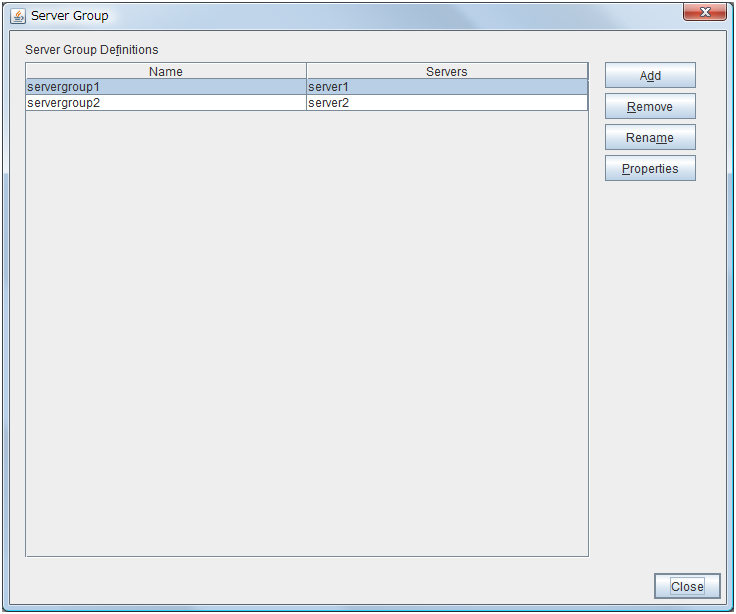Remove the selected server group
Screen dimensions: 736x614
[650, 106]
